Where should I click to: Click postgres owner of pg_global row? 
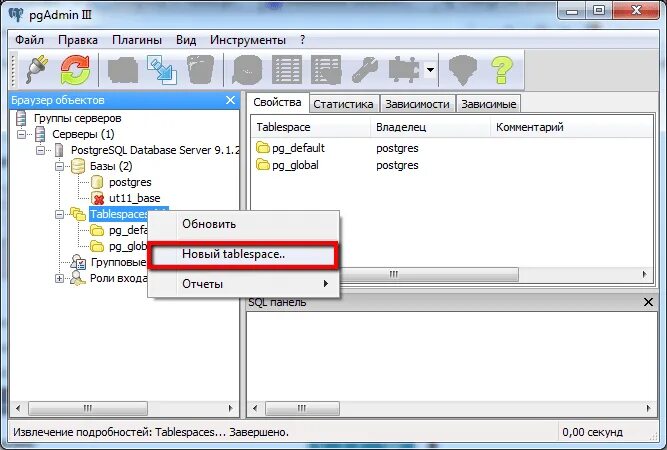pos(397,165)
